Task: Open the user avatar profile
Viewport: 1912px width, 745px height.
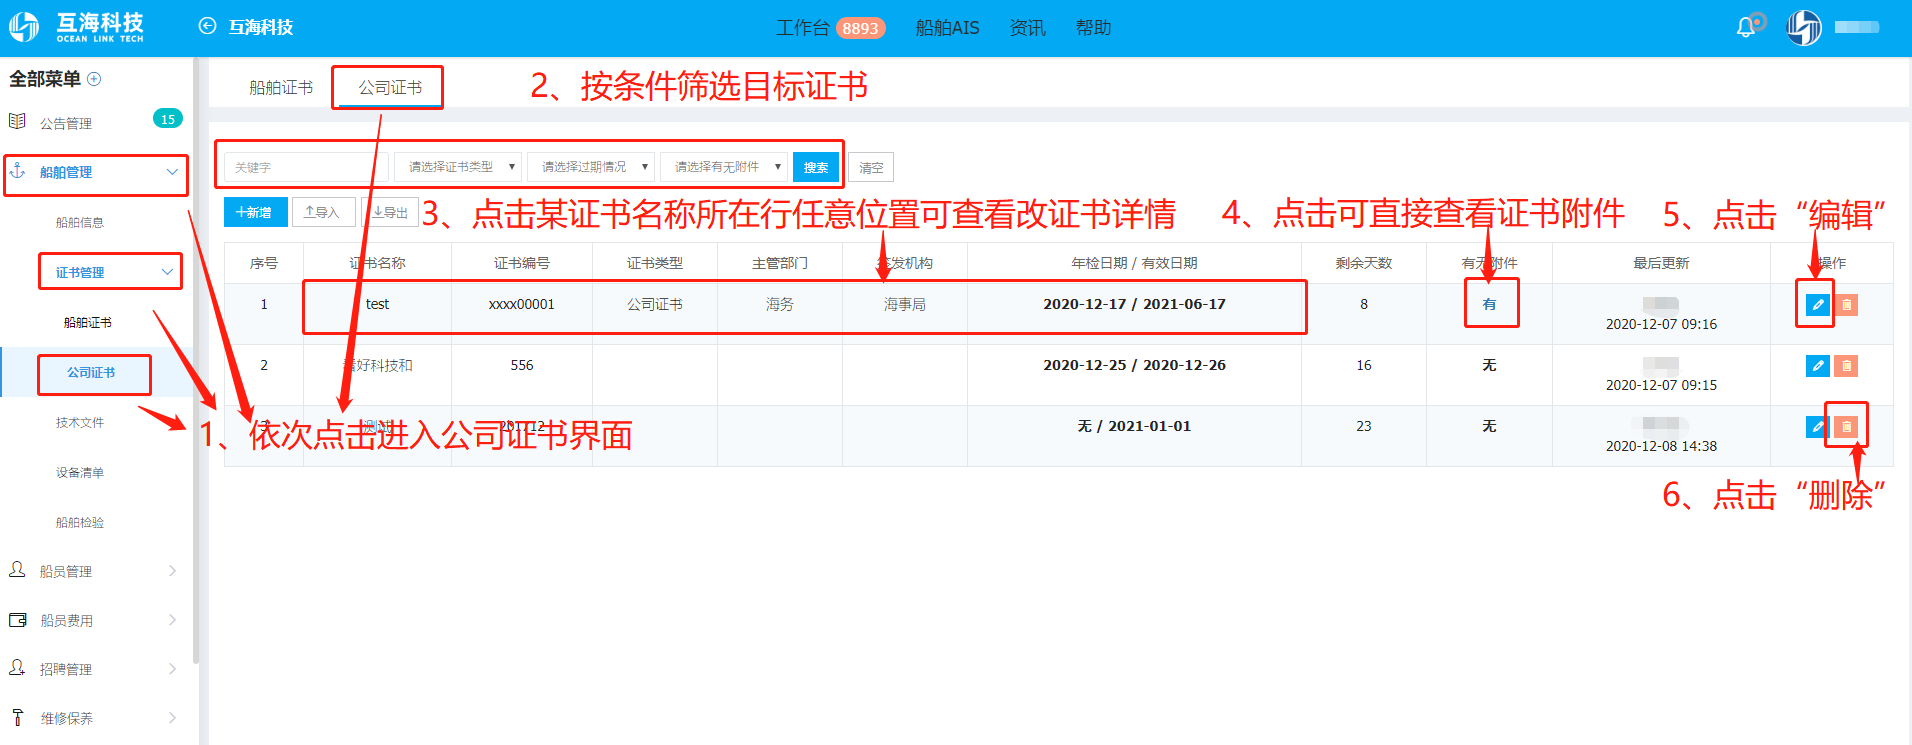Action: coord(1804,27)
